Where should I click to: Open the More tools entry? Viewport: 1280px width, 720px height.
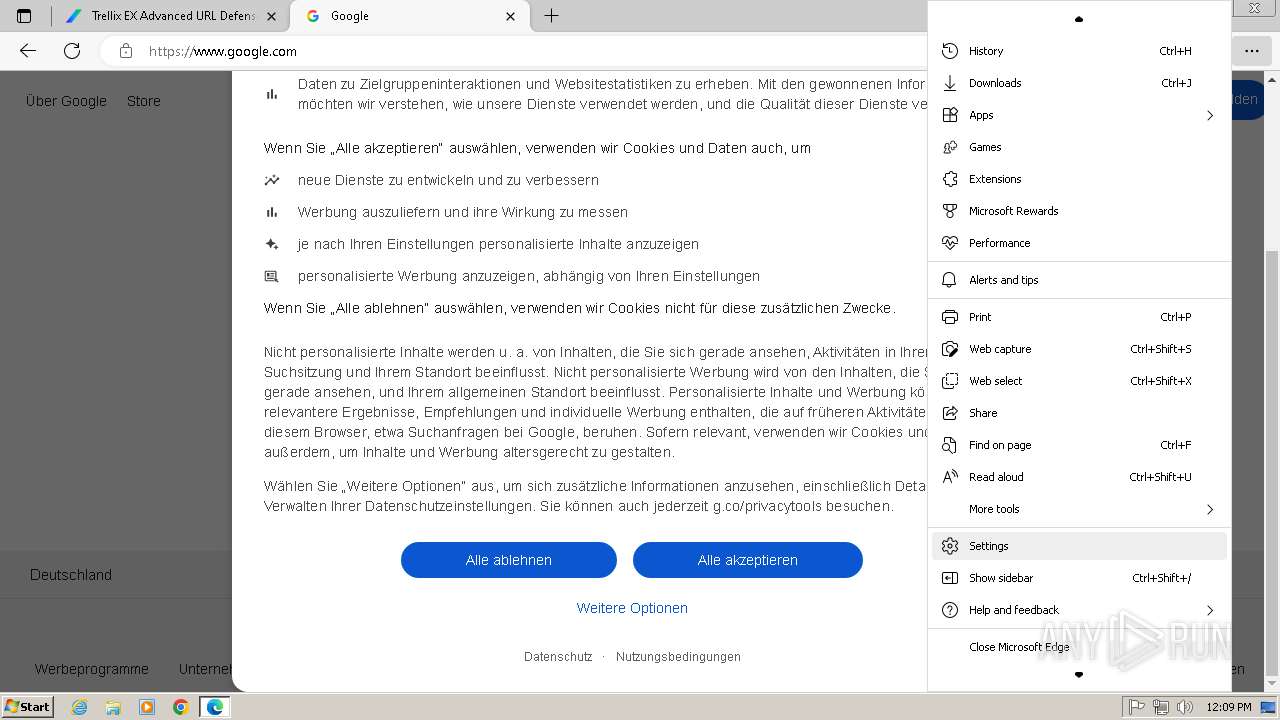click(x=1079, y=509)
